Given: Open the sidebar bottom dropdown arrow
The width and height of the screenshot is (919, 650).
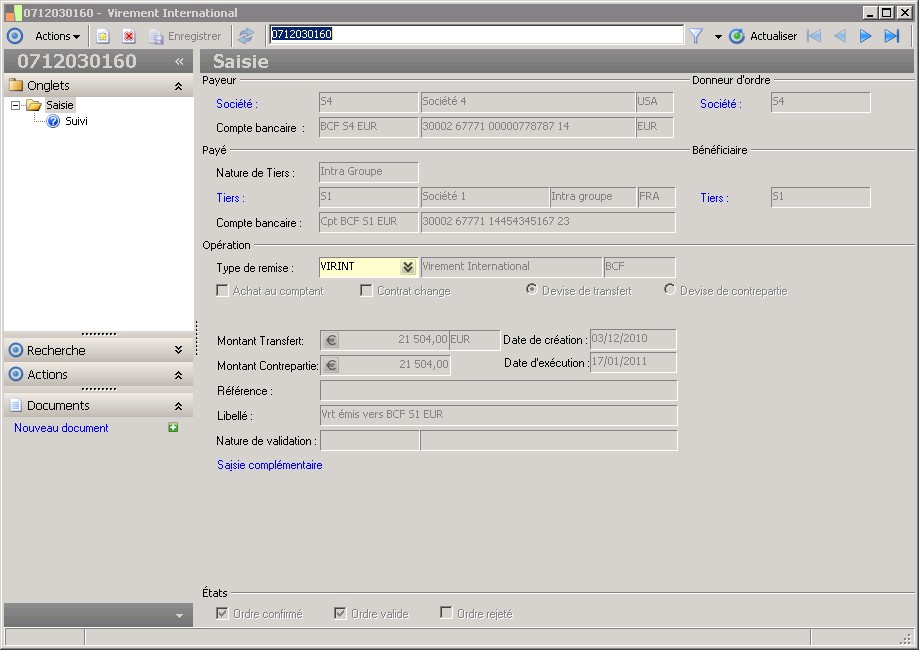Looking at the screenshot, I should 179,616.
